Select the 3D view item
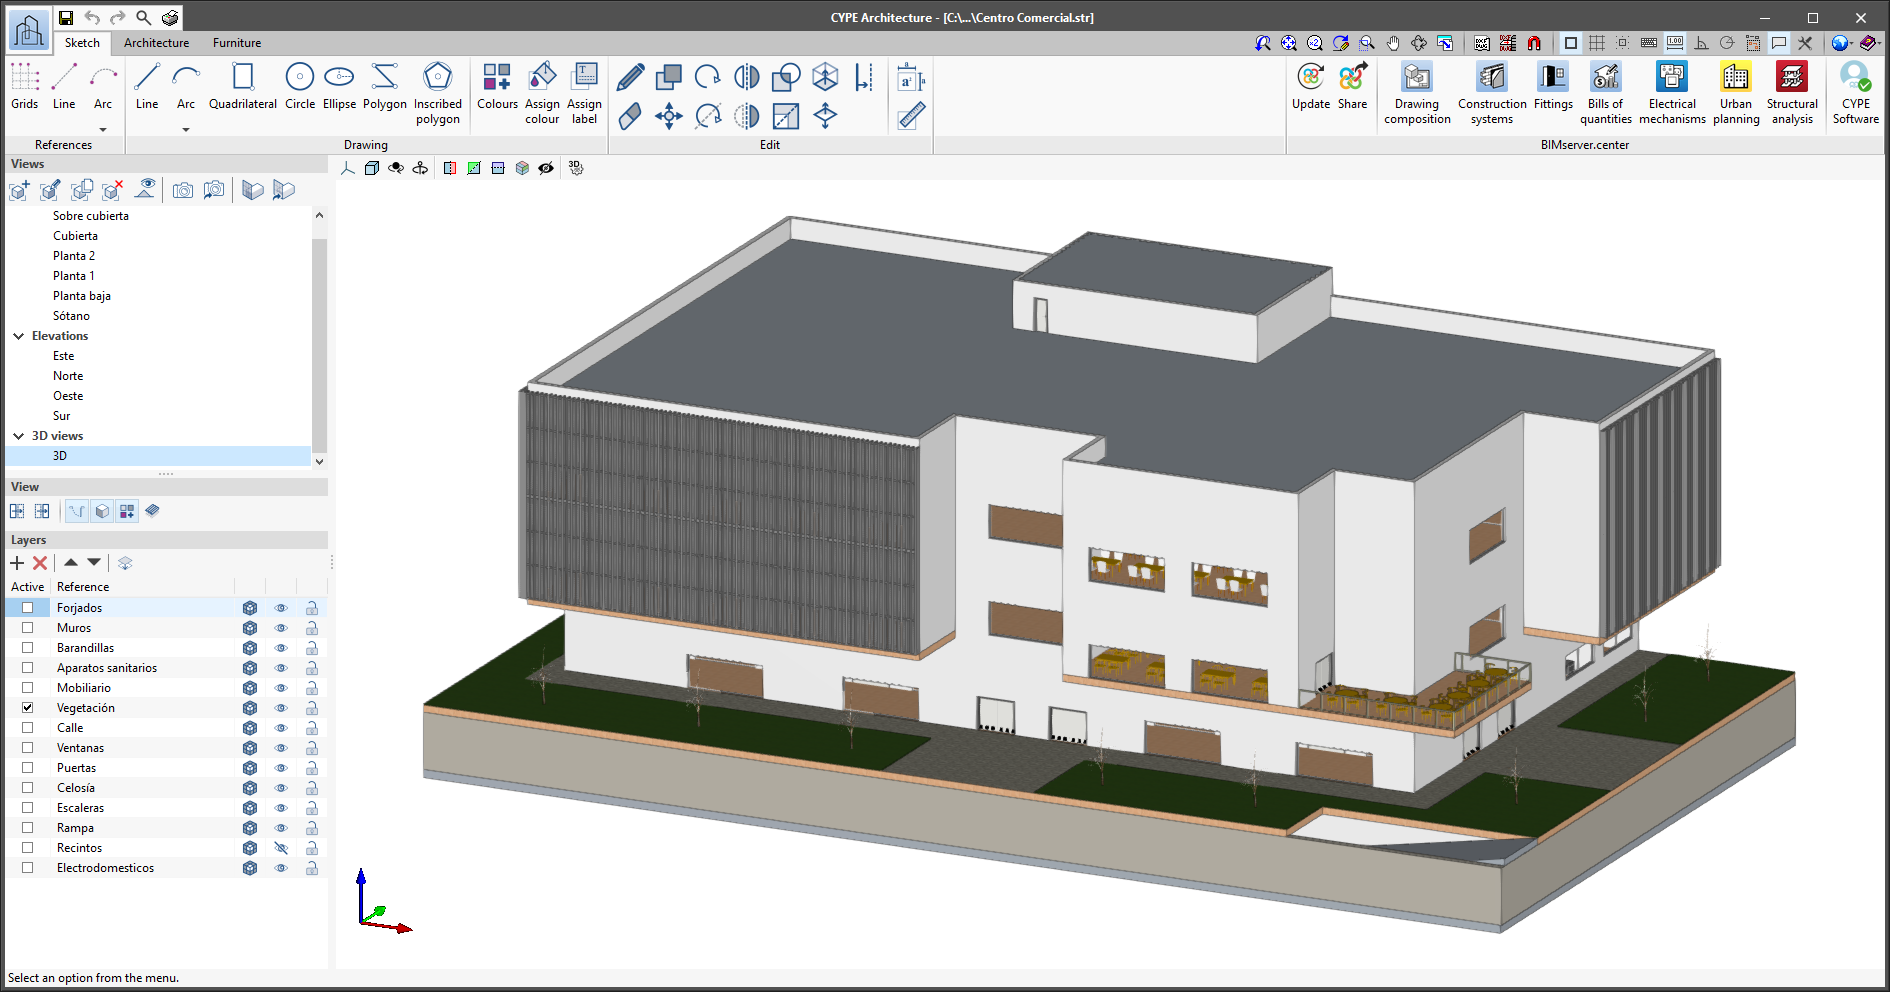This screenshot has width=1890, height=992. point(158,456)
